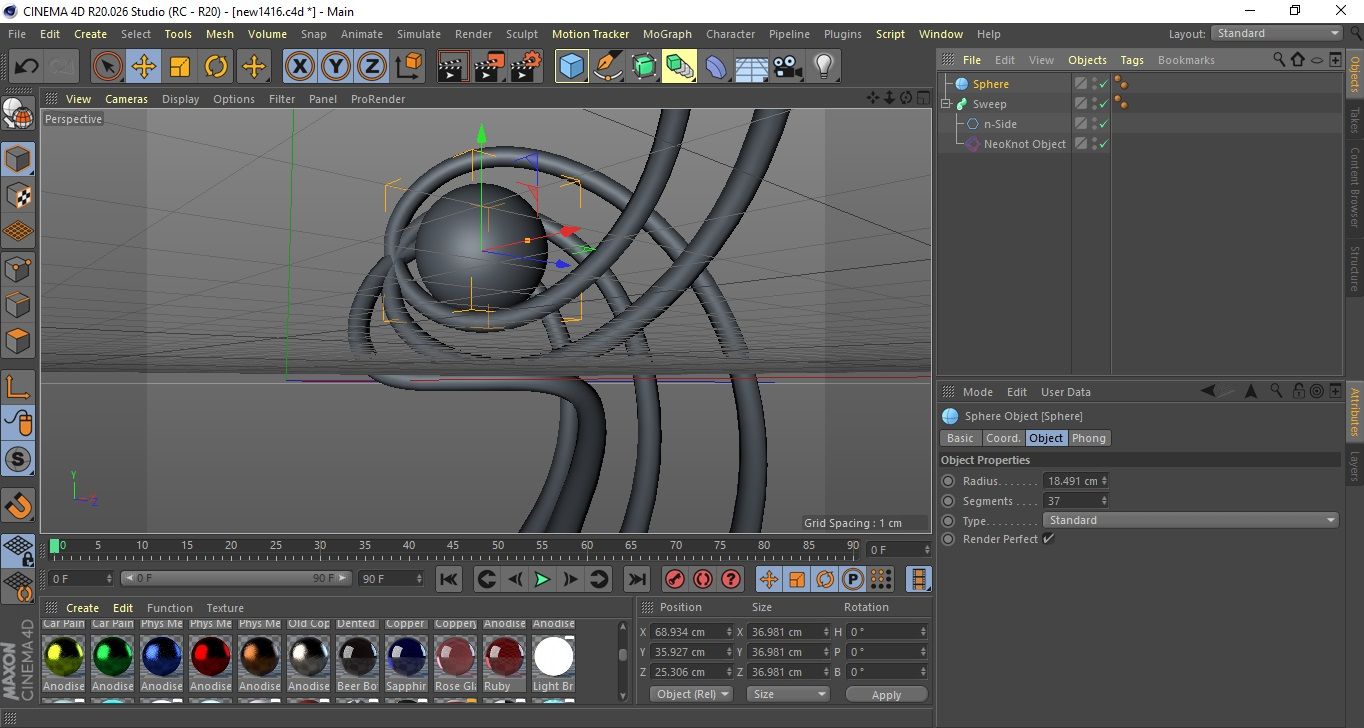Click the Undo arrow icon
The image size is (1364, 728).
[27, 67]
